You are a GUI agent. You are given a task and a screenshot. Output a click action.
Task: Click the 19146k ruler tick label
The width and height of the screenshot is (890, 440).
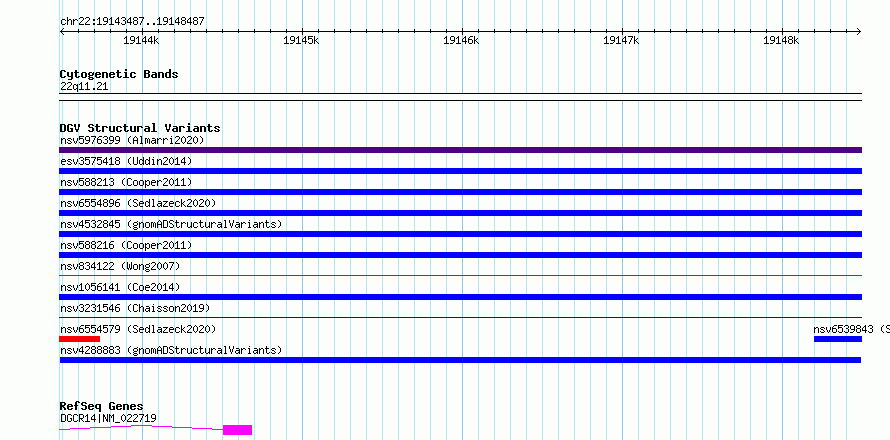[461, 40]
